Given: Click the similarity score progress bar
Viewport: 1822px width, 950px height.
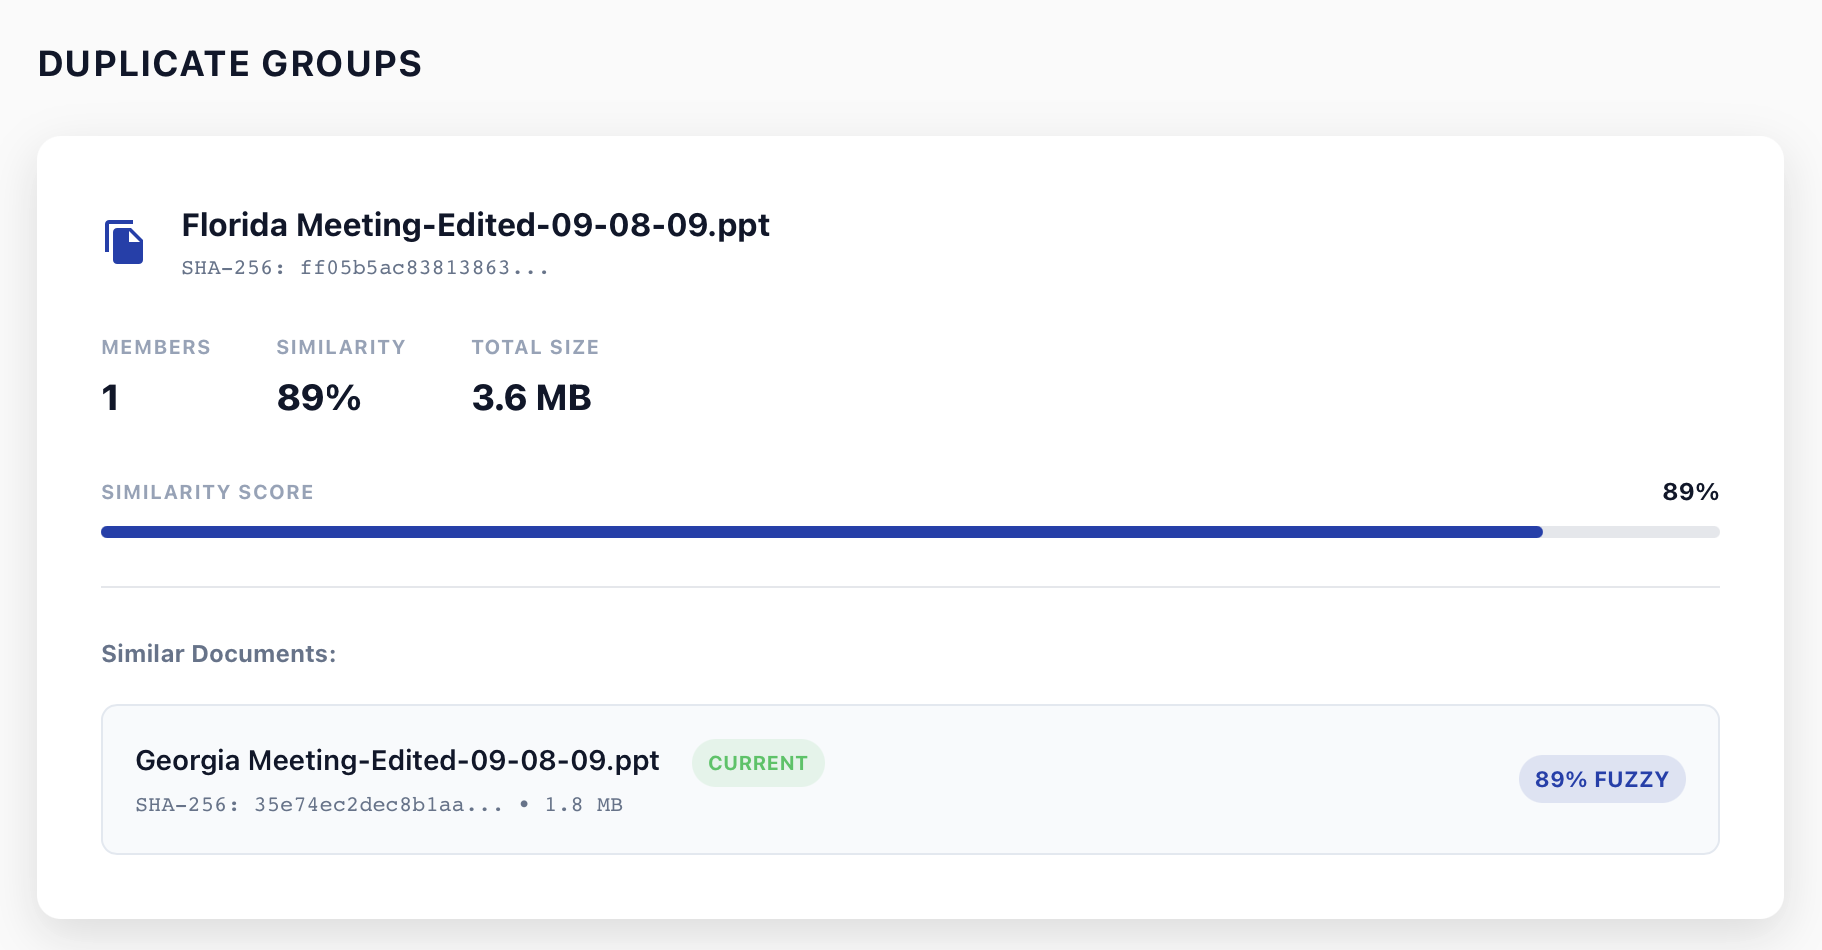Looking at the screenshot, I should 820,532.
